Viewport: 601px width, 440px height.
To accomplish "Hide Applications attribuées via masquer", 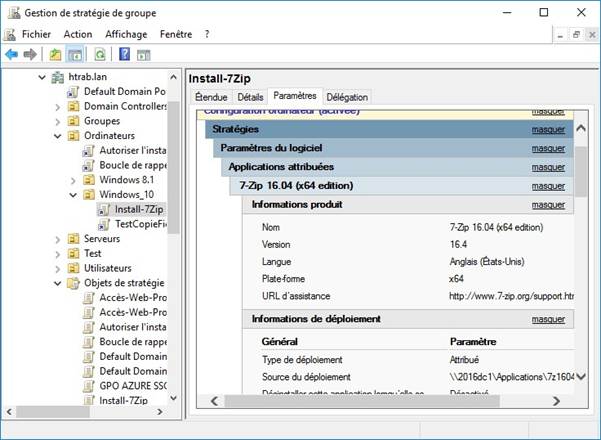I will pyautogui.click(x=548, y=167).
